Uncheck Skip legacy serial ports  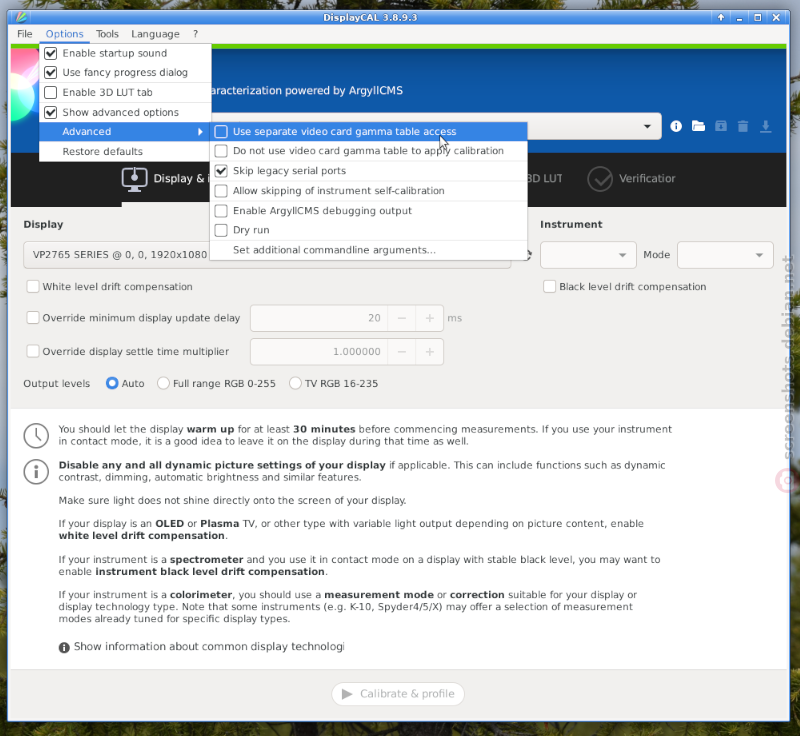[368, 171]
